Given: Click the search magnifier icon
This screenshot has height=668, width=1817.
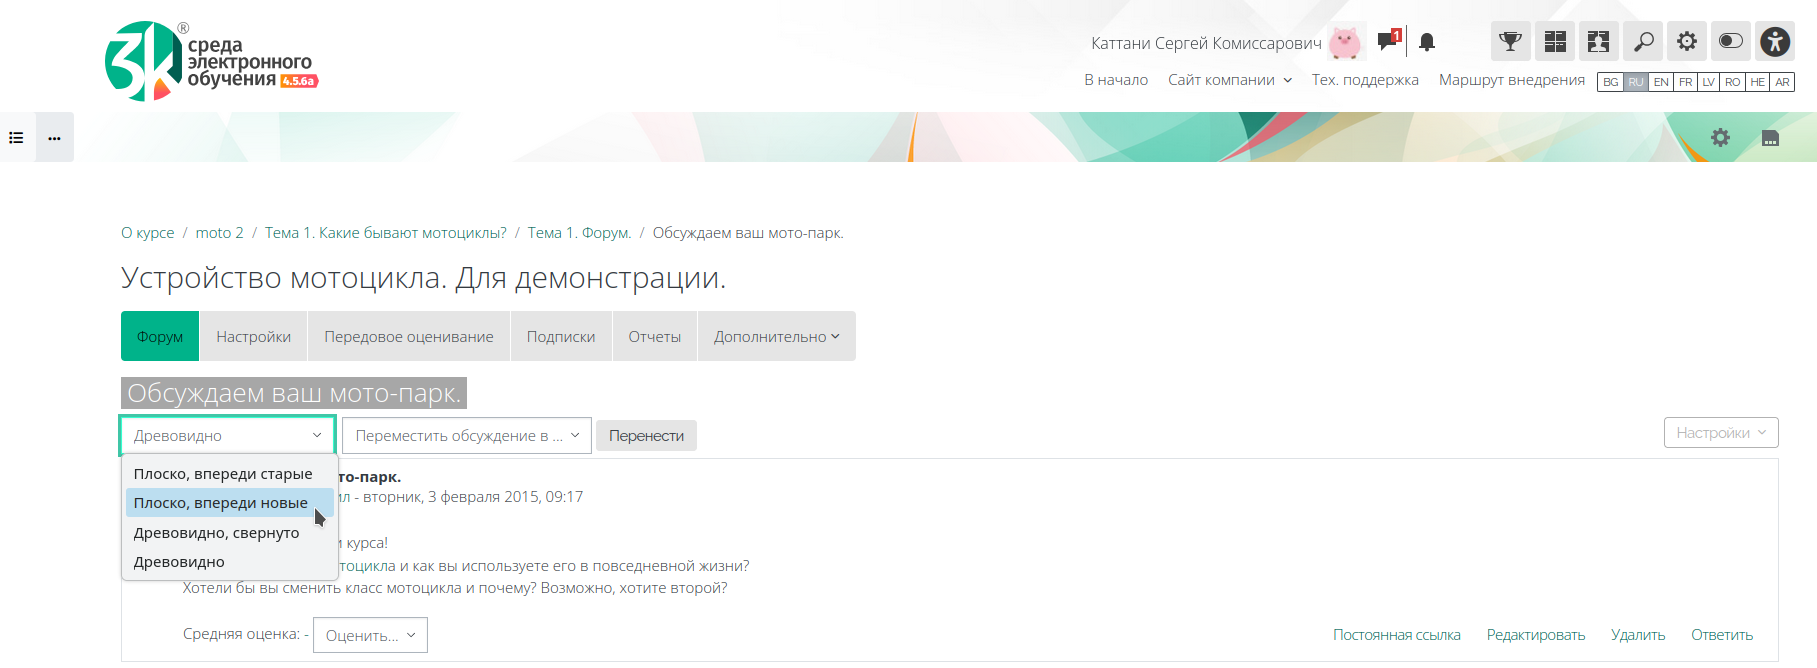Looking at the screenshot, I should pyautogui.click(x=1642, y=42).
